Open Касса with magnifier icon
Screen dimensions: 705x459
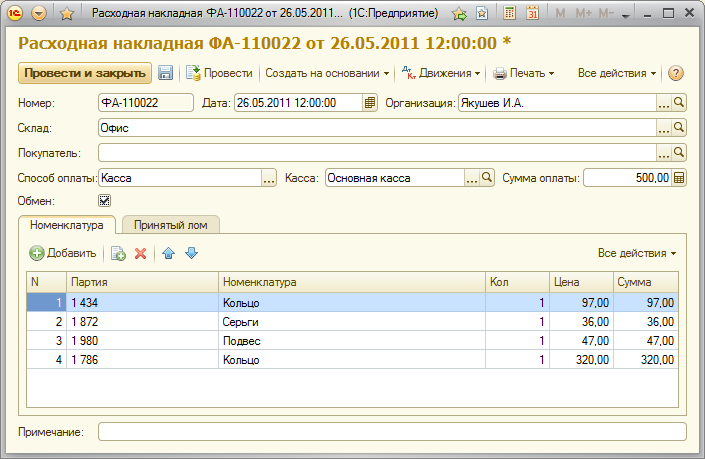click(x=487, y=178)
